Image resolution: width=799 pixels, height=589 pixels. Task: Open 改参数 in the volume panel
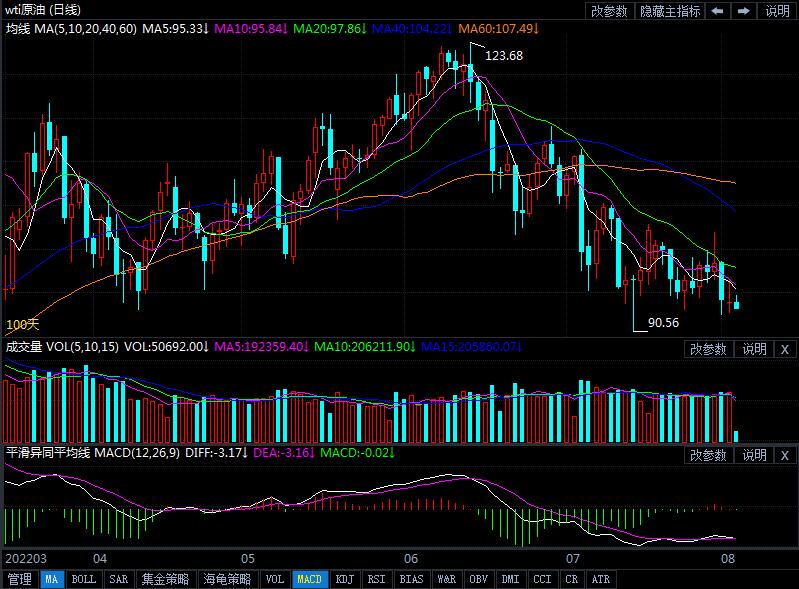click(x=708, y=349)
